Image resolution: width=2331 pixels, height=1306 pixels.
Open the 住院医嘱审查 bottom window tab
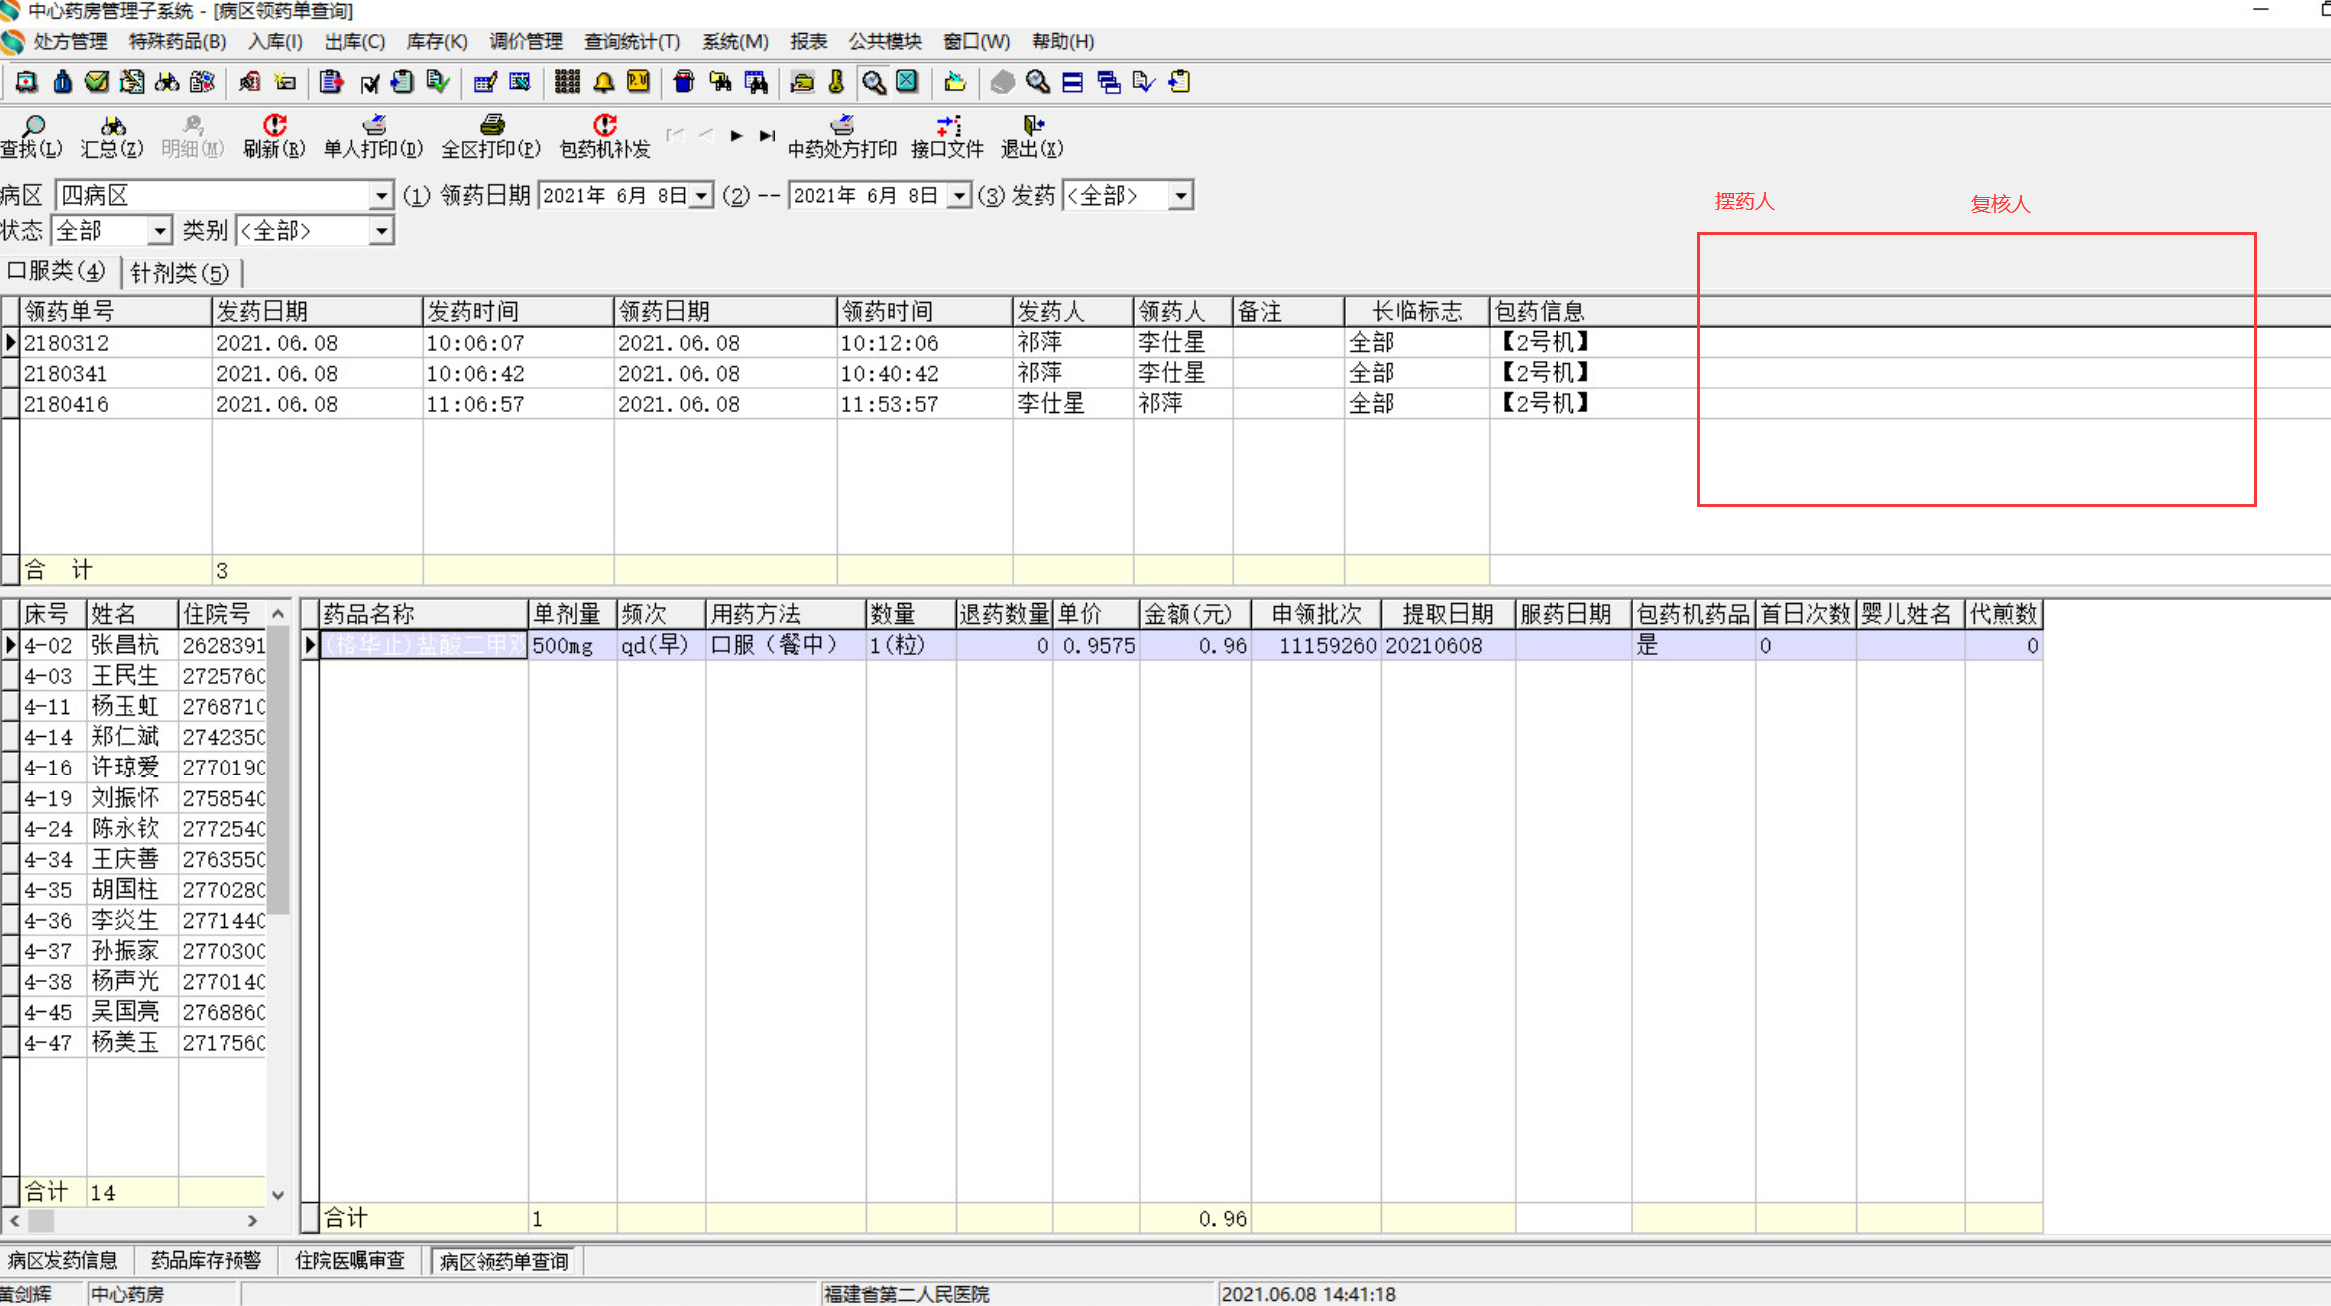click(350, 1261)
